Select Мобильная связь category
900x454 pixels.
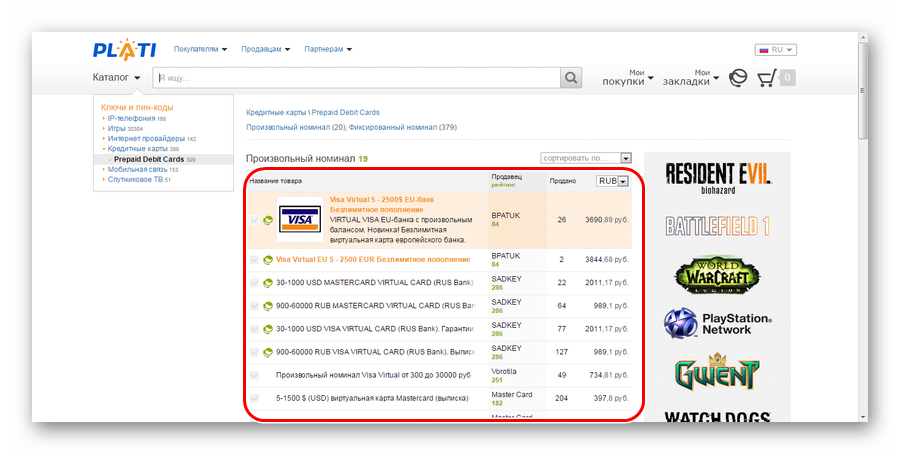[x=137, y=169]
